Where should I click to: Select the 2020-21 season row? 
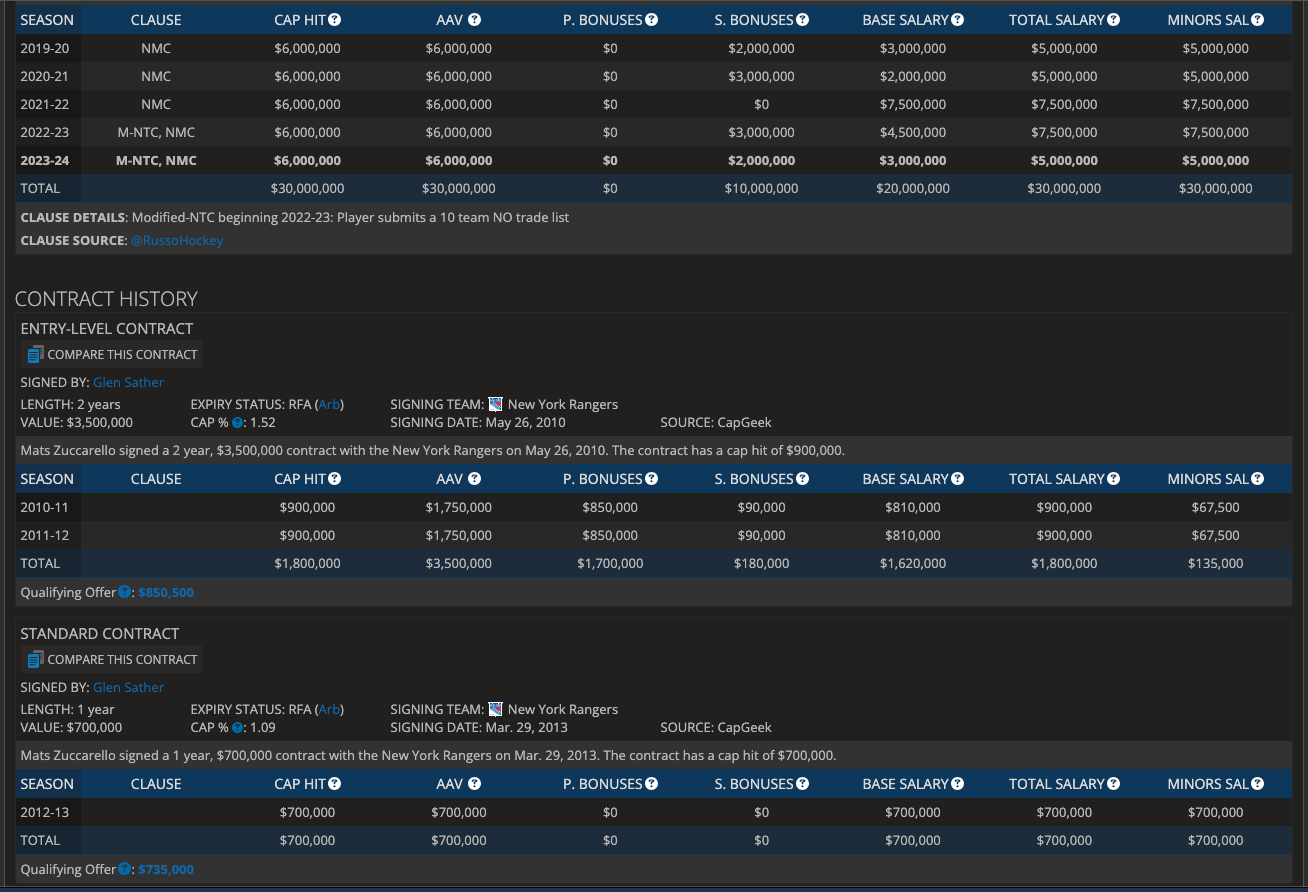click(x=654, y=76)
